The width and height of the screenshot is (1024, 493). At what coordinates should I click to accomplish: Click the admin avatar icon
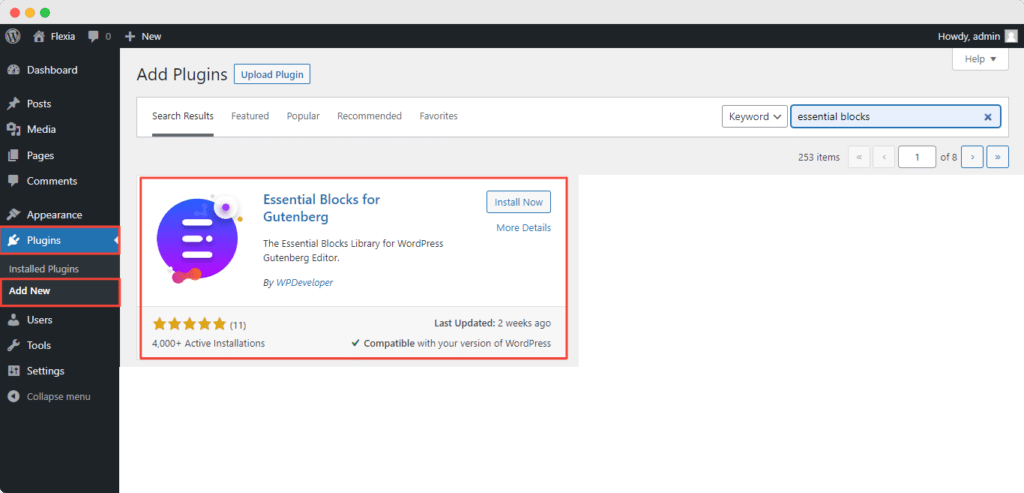click(1011, 36)
